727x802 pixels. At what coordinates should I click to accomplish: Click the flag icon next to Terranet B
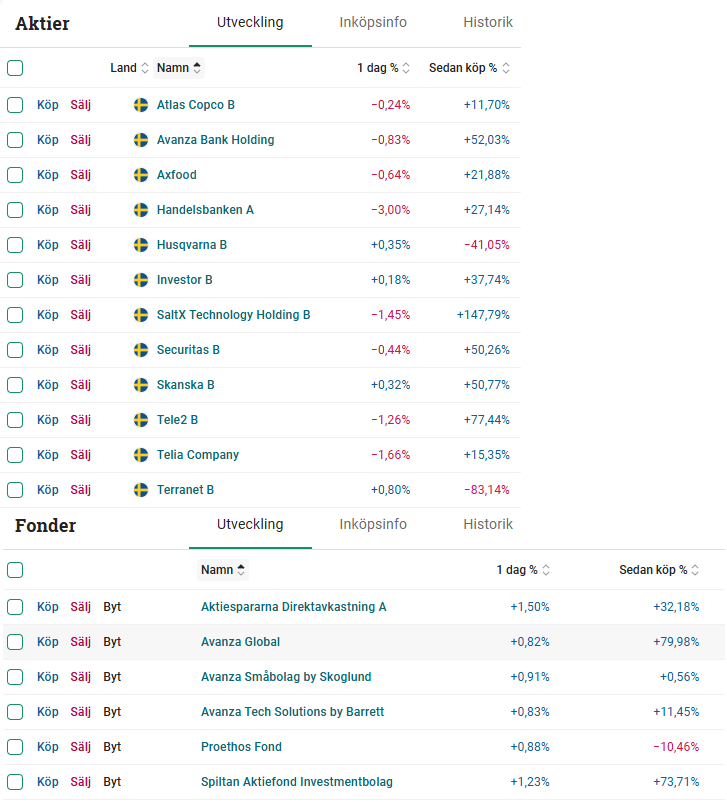coord(141,490)
